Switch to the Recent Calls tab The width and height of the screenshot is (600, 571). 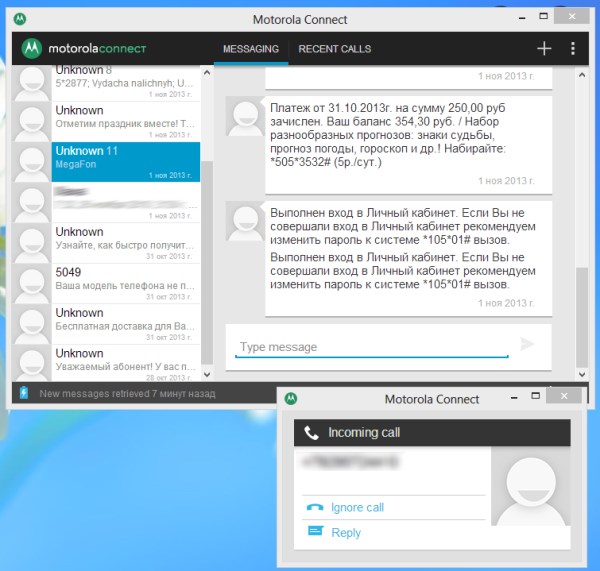335,49
